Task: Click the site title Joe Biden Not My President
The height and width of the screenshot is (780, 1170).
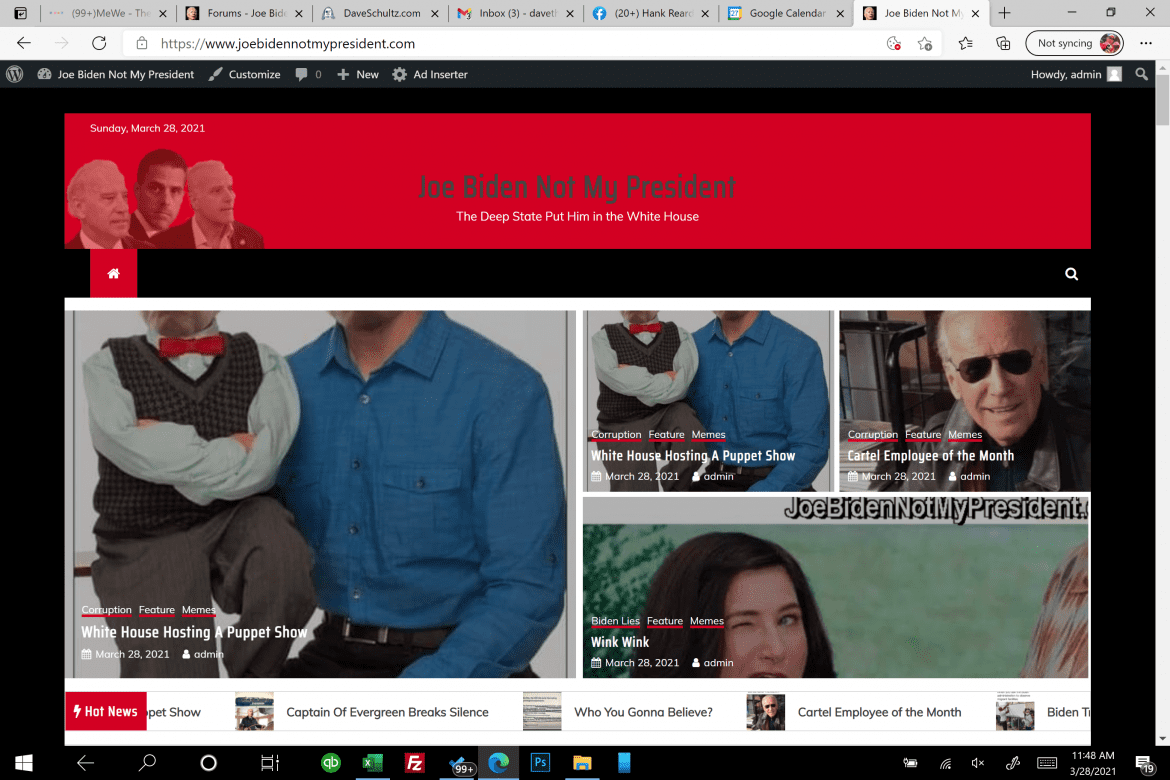Action: [577, 187]
